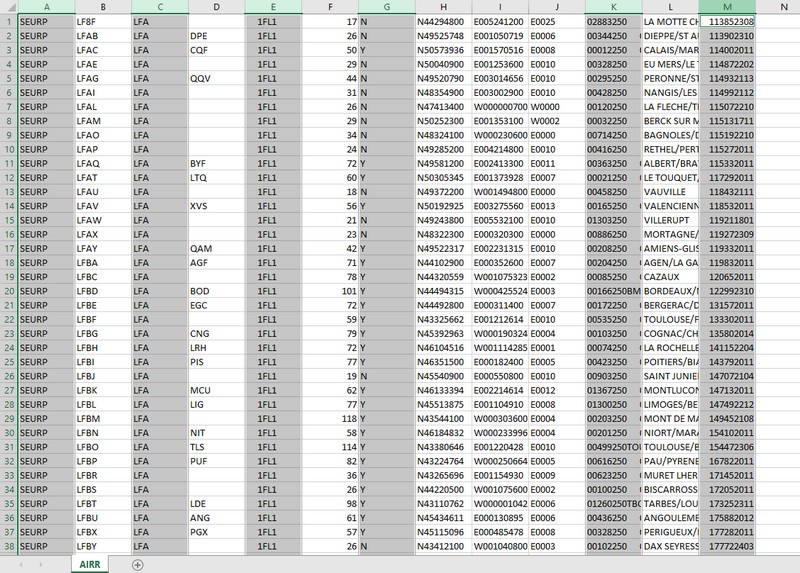
Task: Select the cell with value 118
Action: [x=329, y=419]
